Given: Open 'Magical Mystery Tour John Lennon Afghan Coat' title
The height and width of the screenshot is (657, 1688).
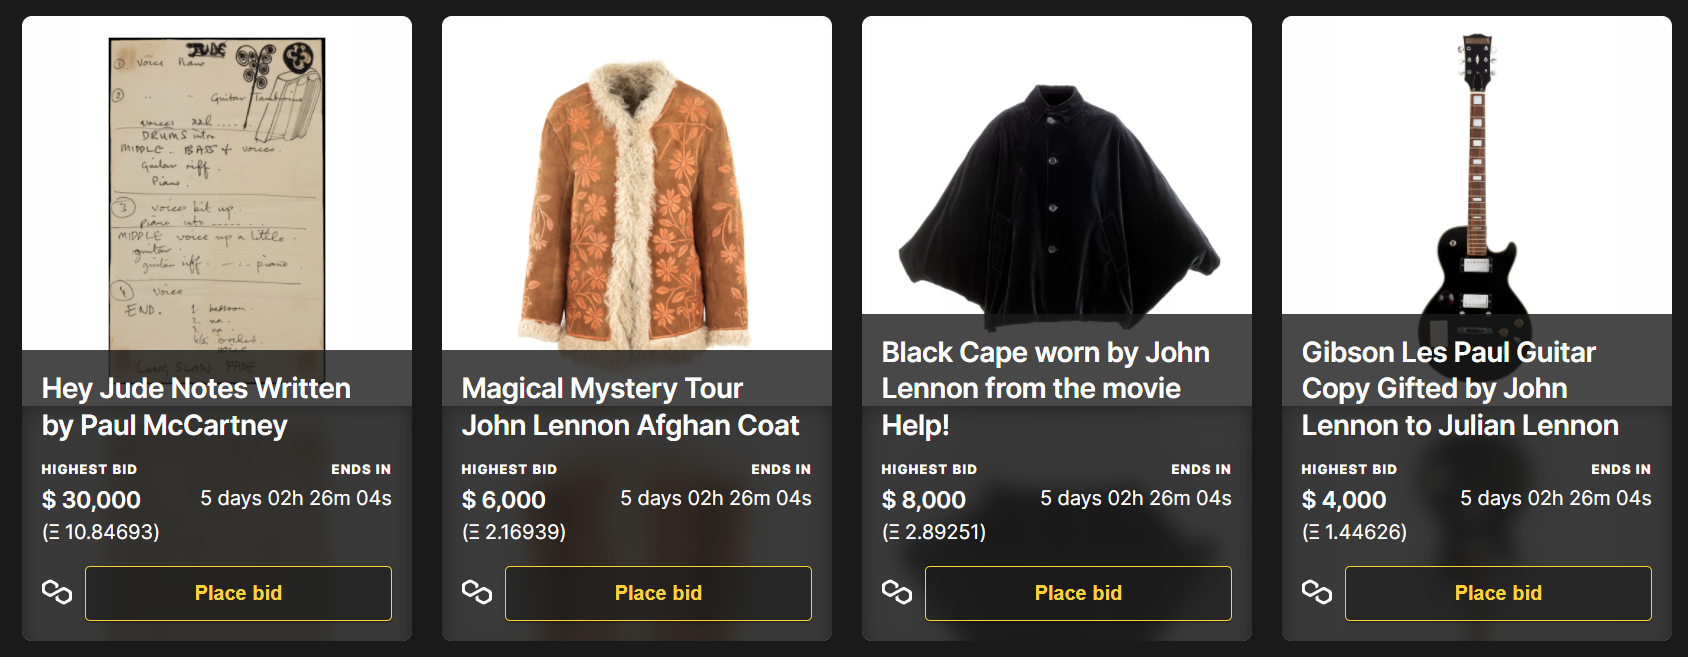Looking at the screenshot, I should [630, 406].
